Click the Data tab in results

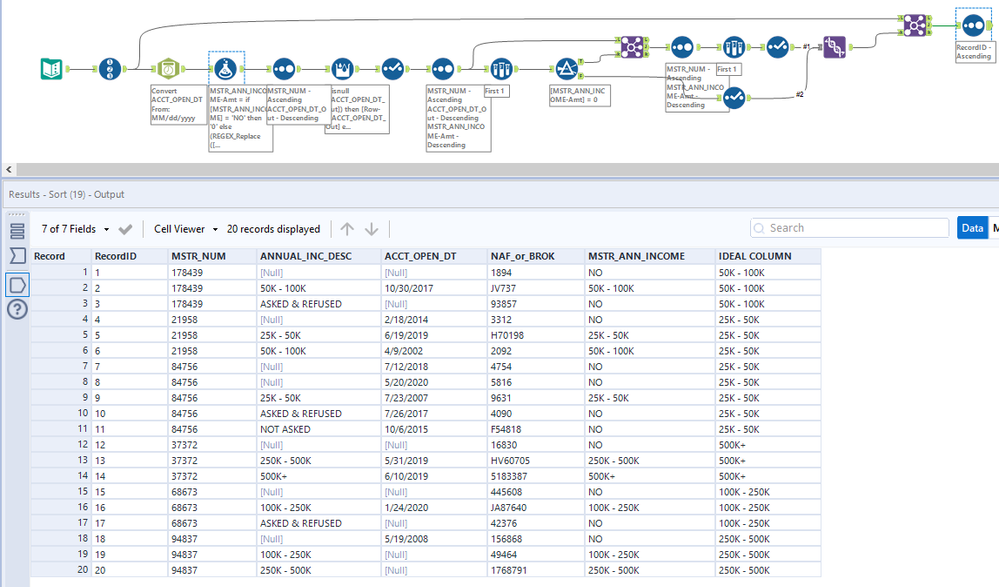pyautogui.click(x=971, y=228)
